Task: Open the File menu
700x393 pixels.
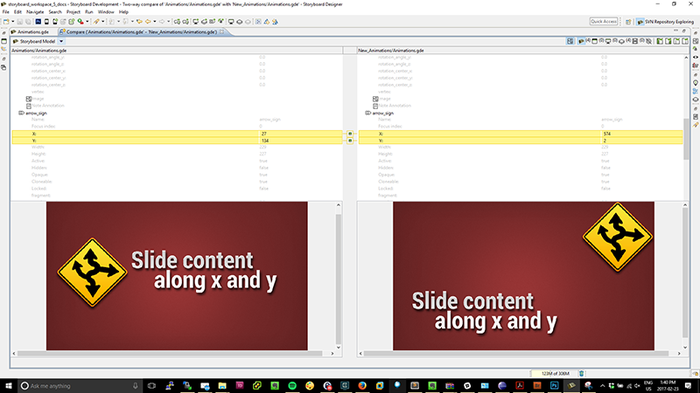Action: (6, 12)
